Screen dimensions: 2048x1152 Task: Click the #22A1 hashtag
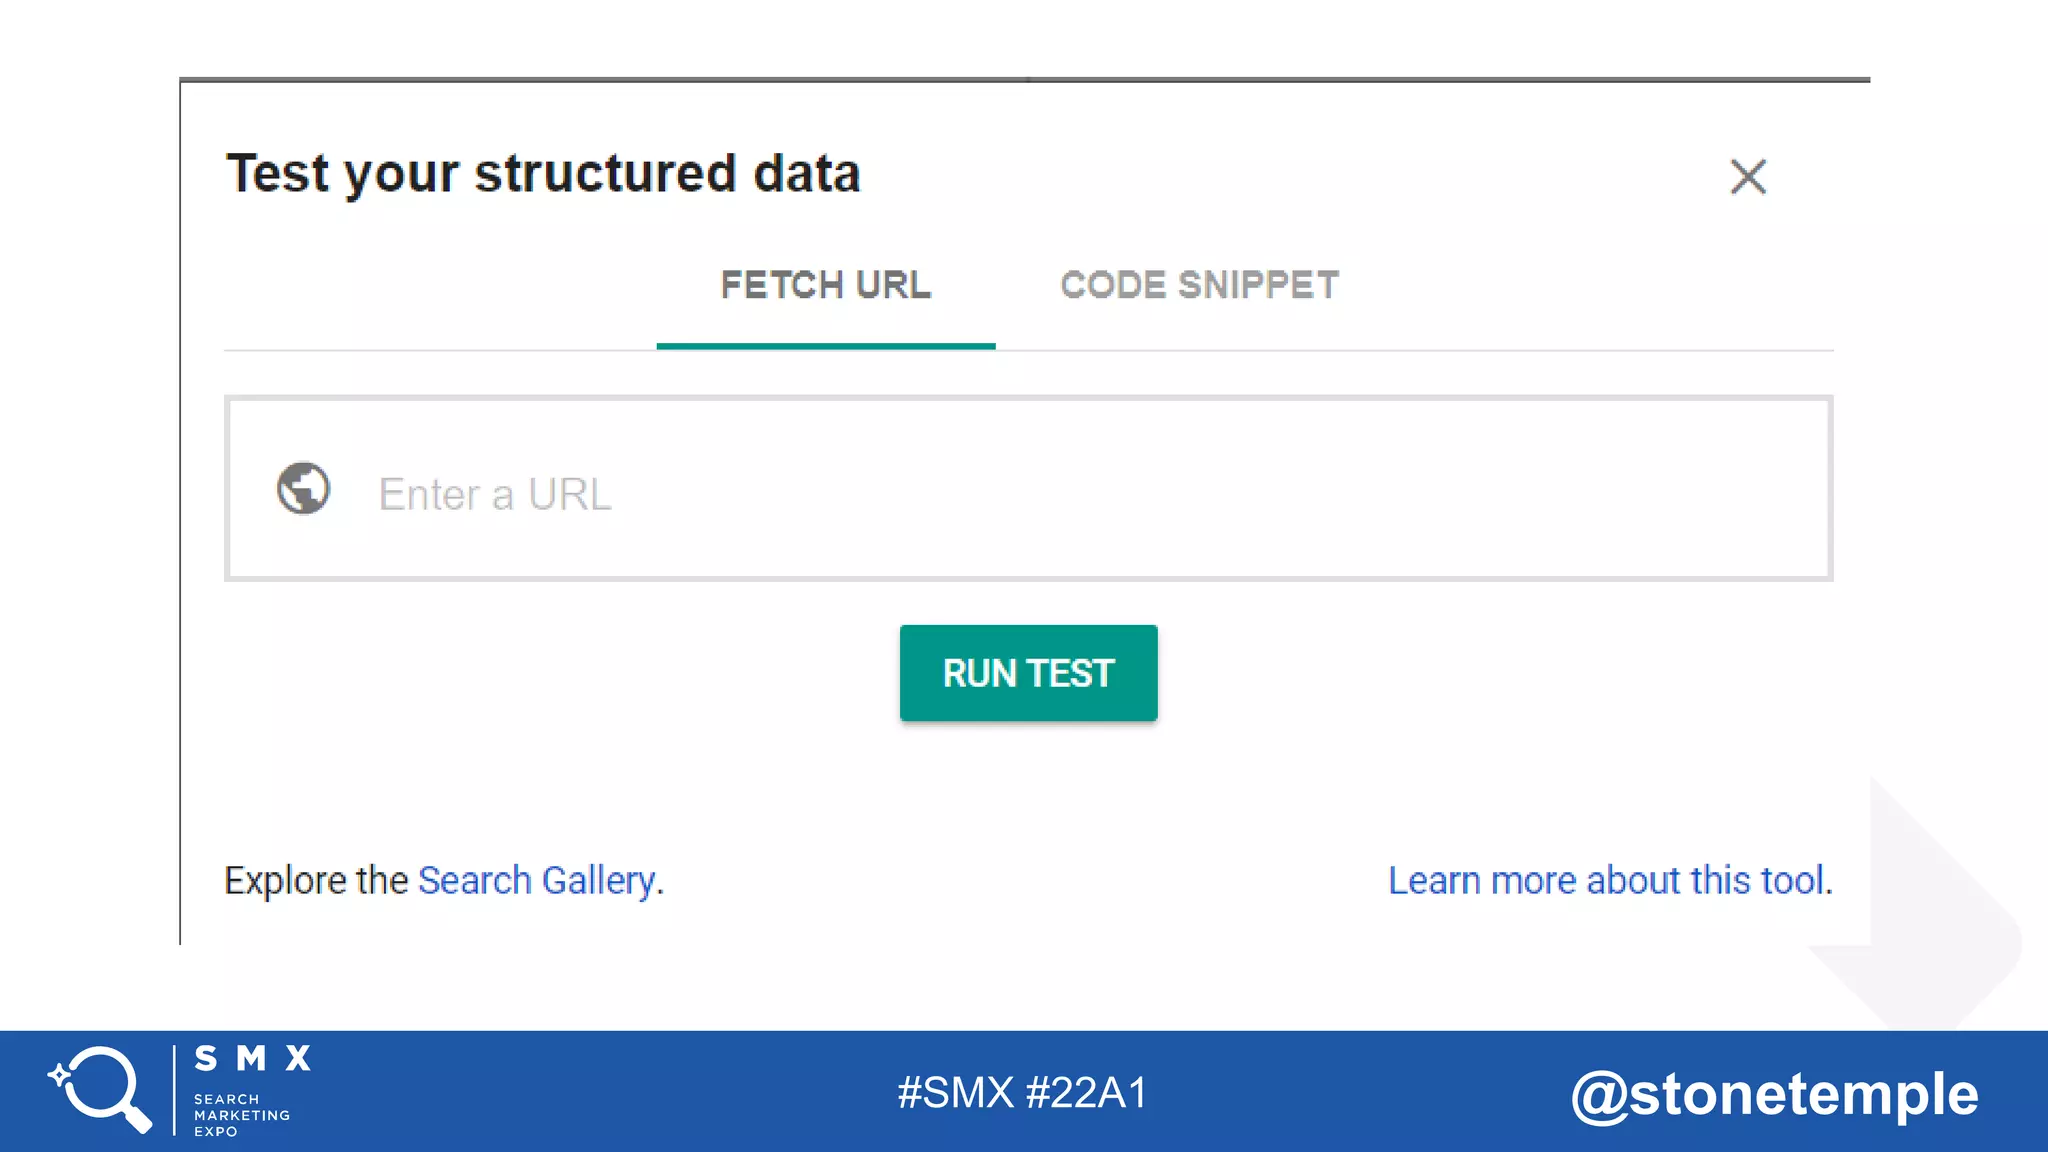(1086, 1093)
